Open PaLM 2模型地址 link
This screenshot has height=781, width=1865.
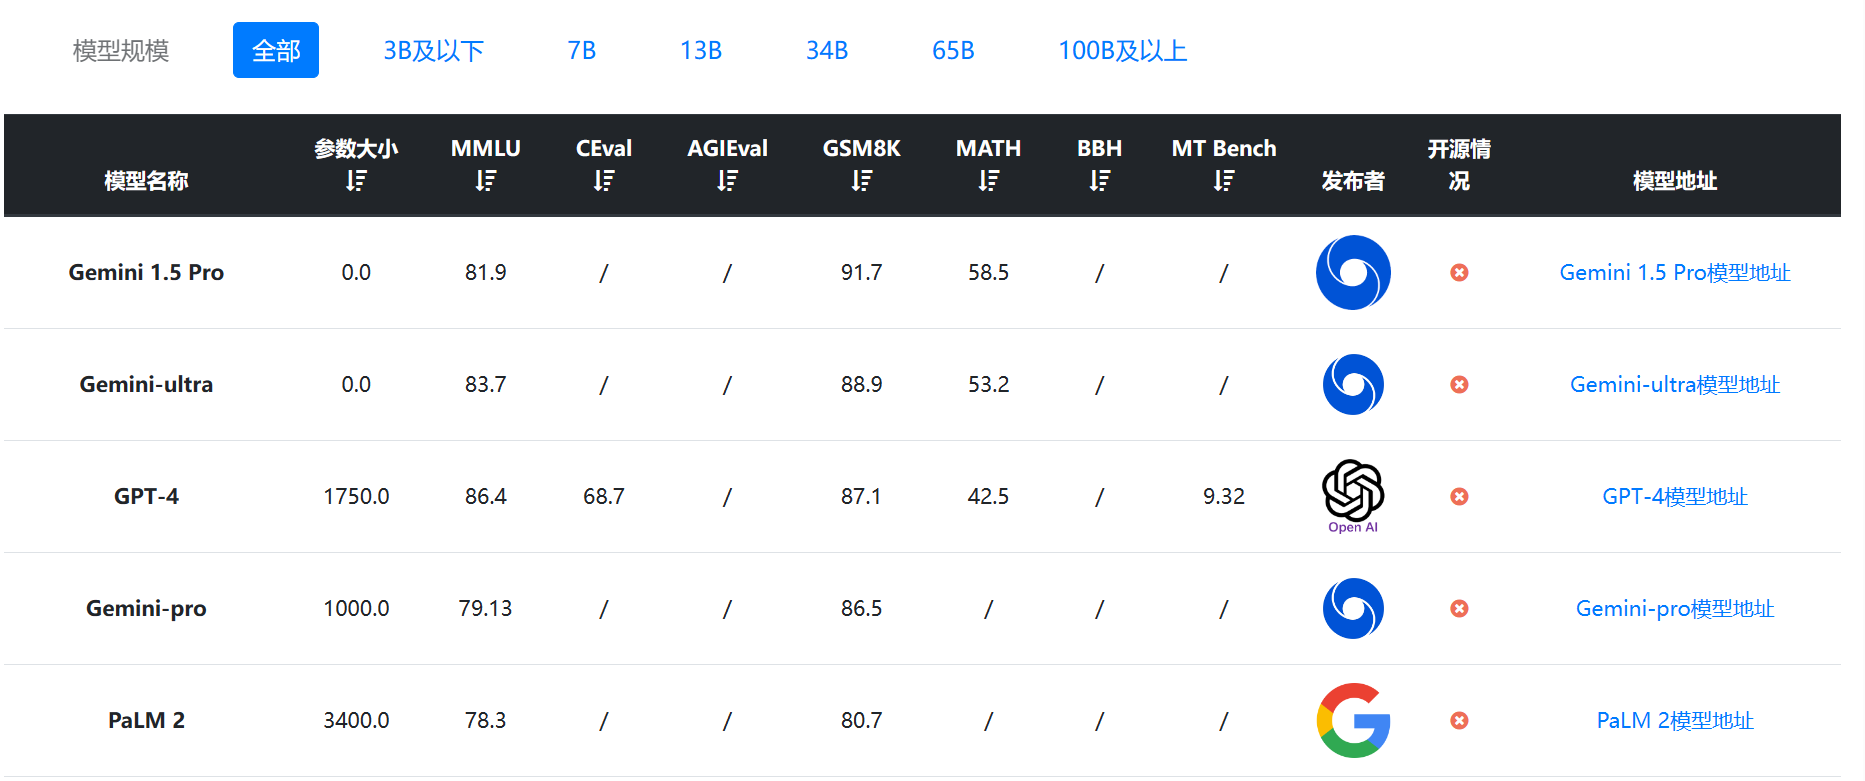pos(1675,720)
